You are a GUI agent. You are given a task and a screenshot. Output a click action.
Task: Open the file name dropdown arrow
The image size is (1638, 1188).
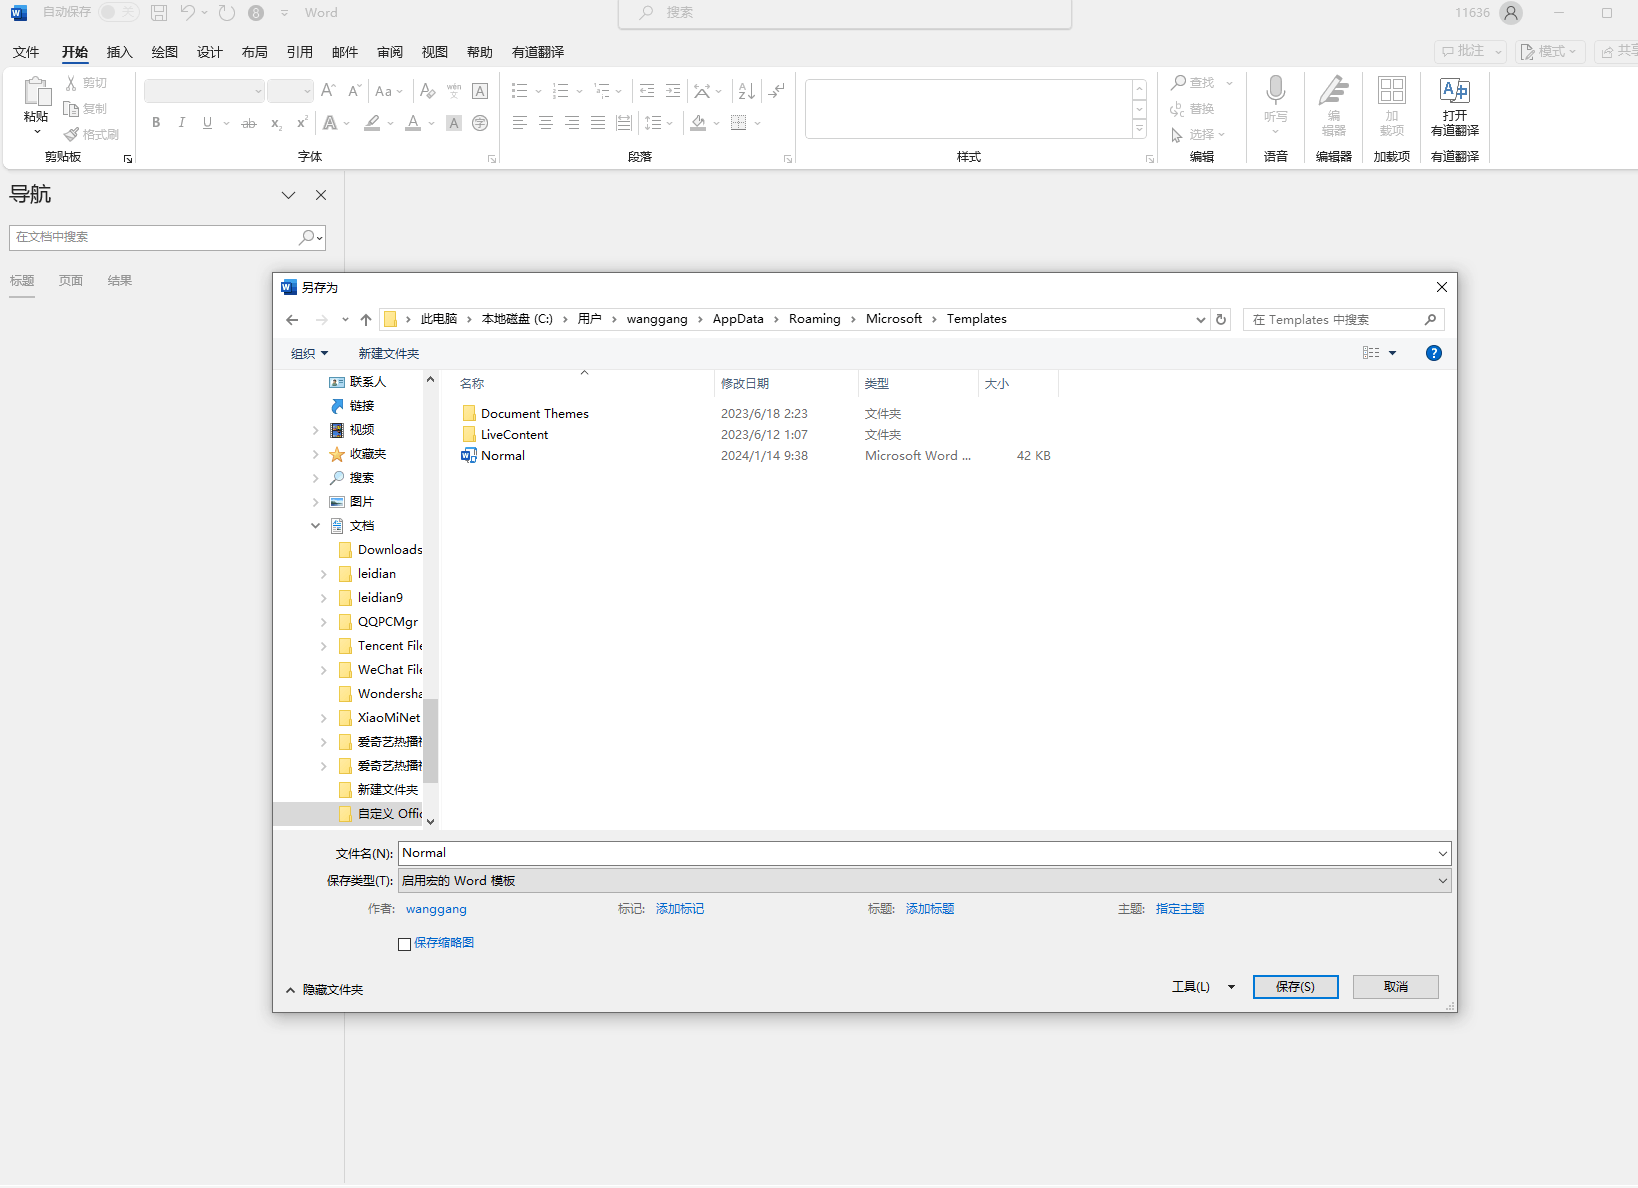1442,854
